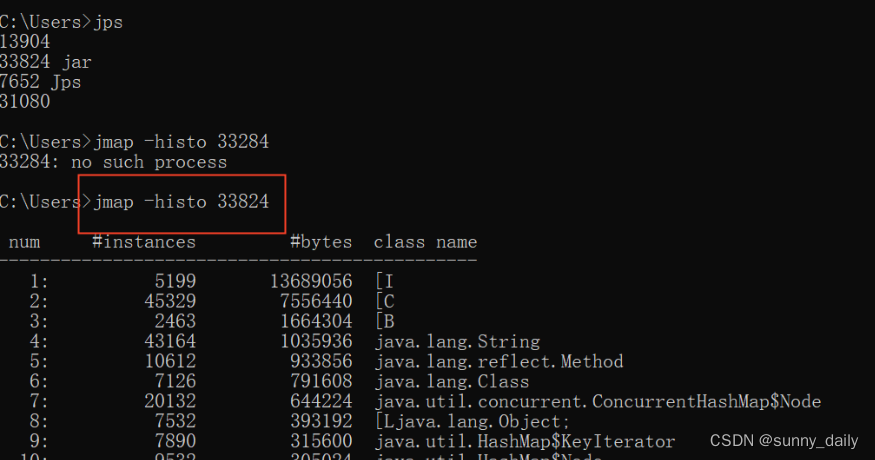Viewport: 875px width, 460px height.
Task: Select instances value 7126
Action: 176,381
